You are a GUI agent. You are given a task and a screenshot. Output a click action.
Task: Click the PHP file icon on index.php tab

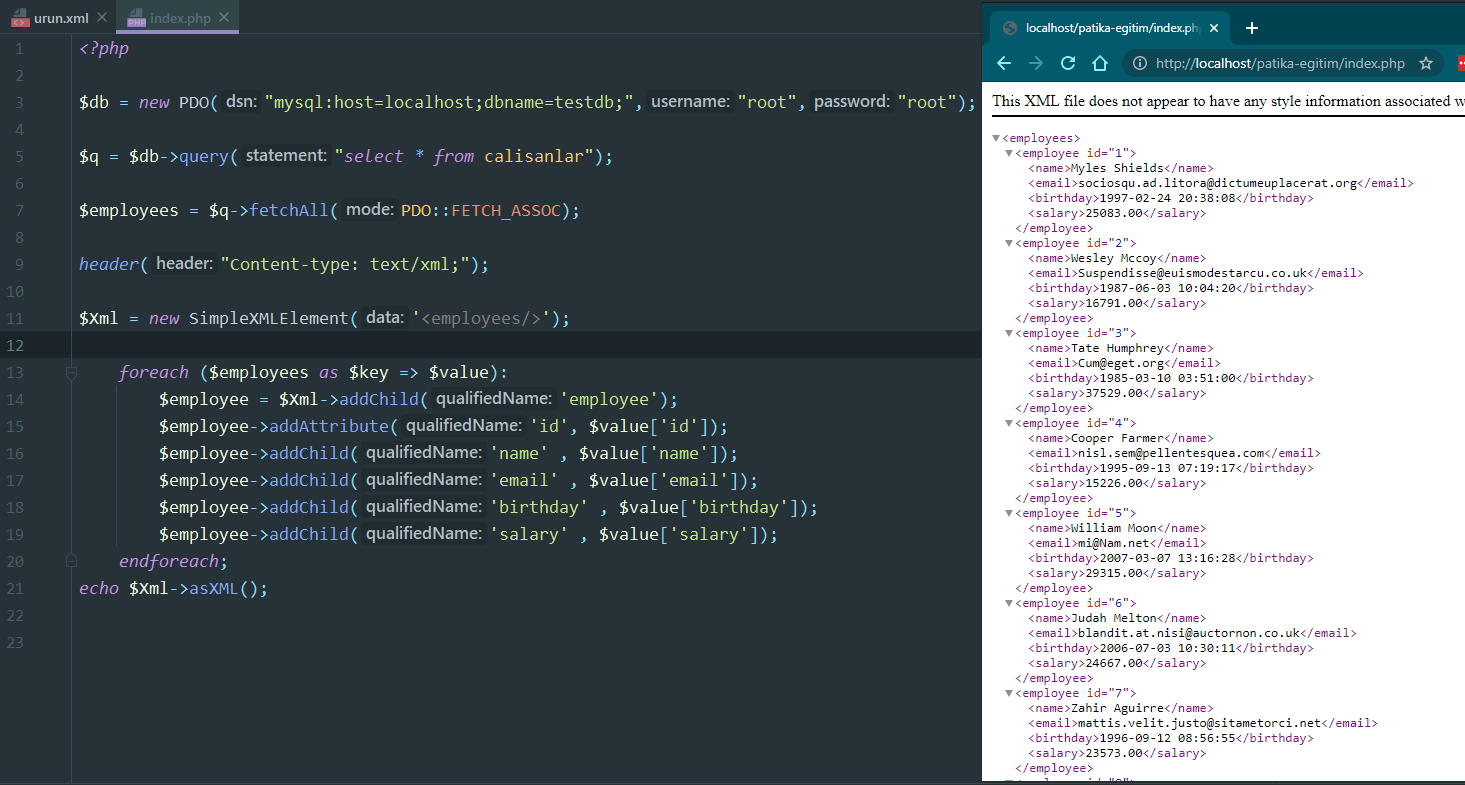[x=137, y=18]
